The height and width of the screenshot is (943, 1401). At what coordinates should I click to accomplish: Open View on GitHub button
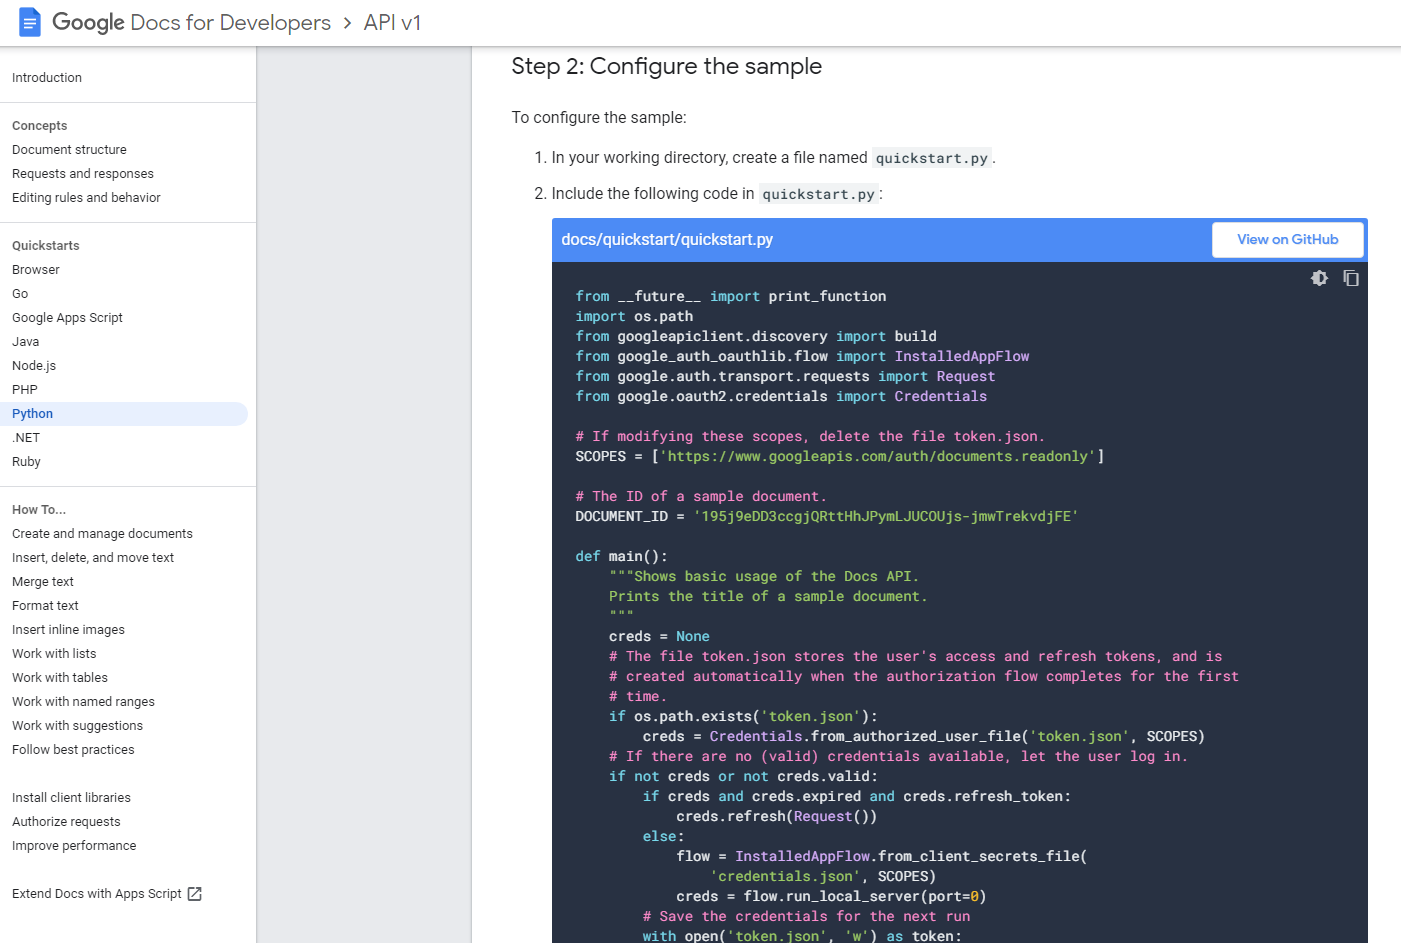1288,240
